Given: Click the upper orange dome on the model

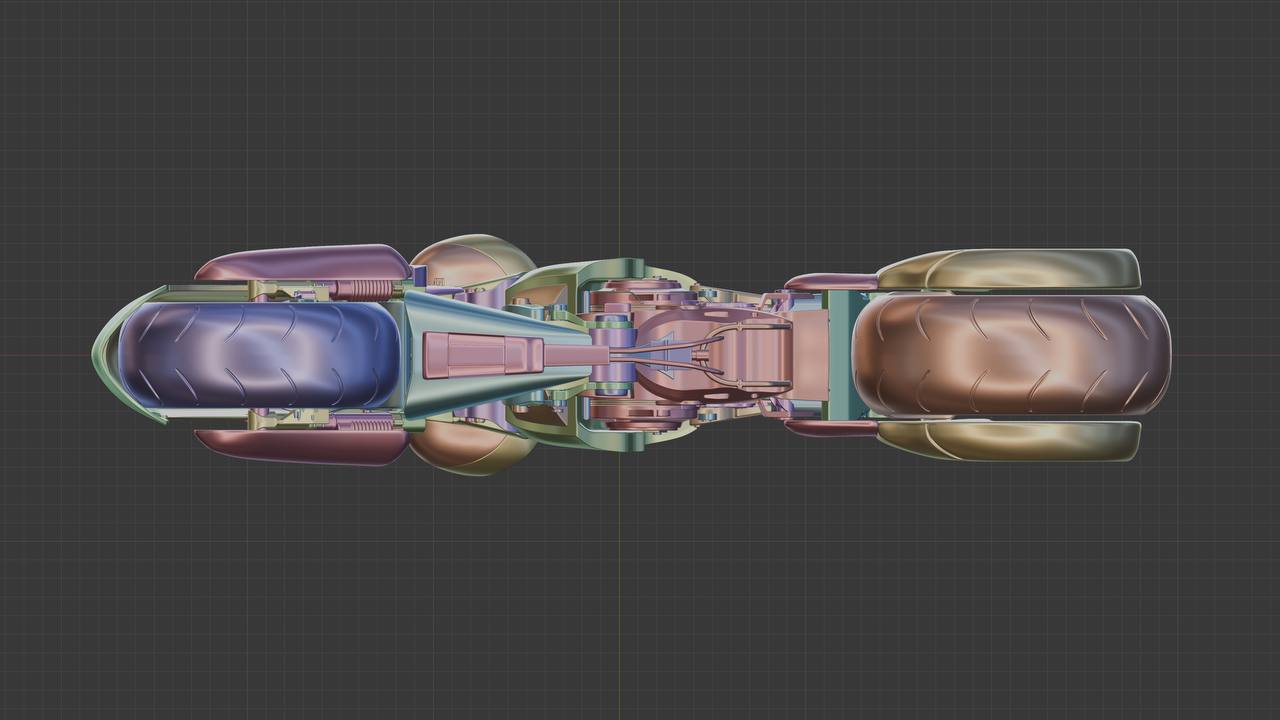Looking at the screenshot, I should pyautogui.click(x=470, y=260).
